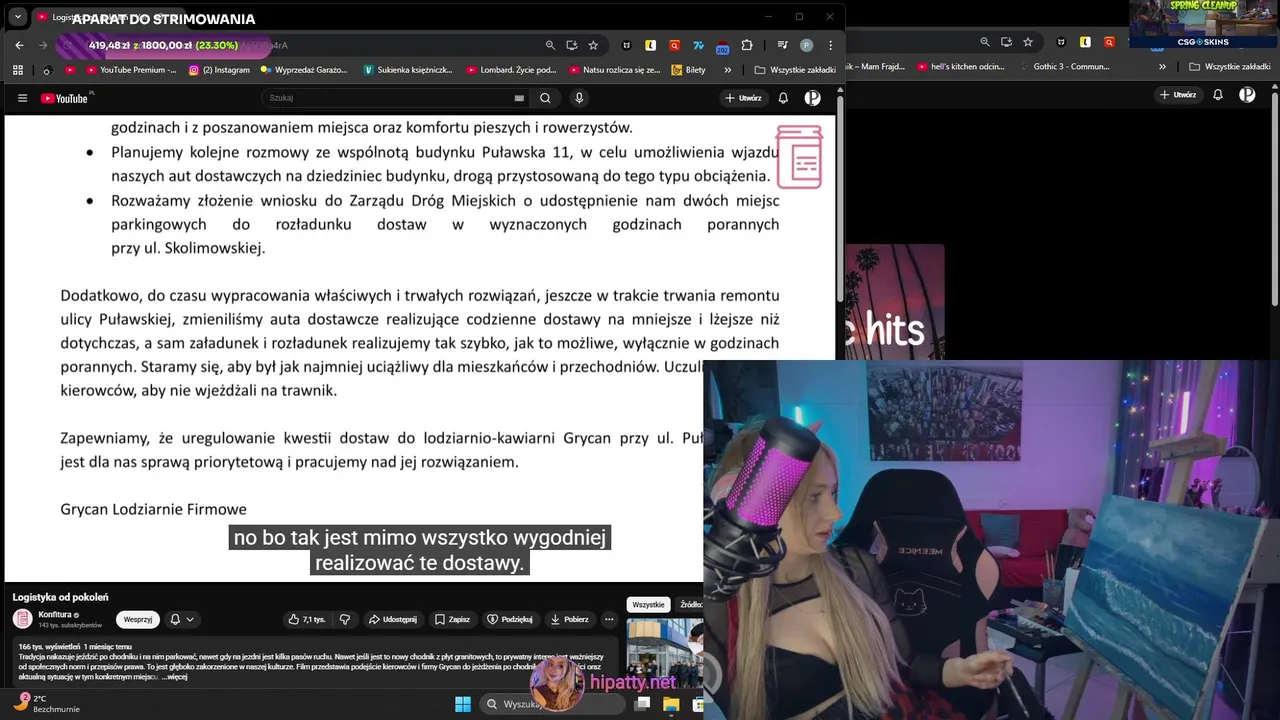Open hell's kitchen odcin... bookmark in background browser

960,66
